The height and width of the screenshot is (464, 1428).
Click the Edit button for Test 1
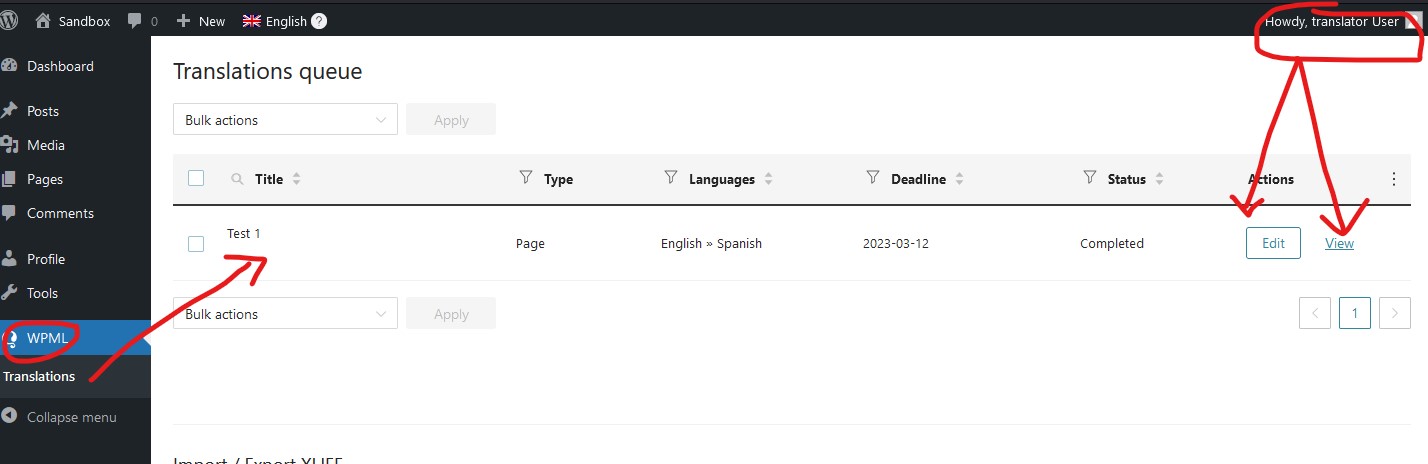click(1273, 243)
